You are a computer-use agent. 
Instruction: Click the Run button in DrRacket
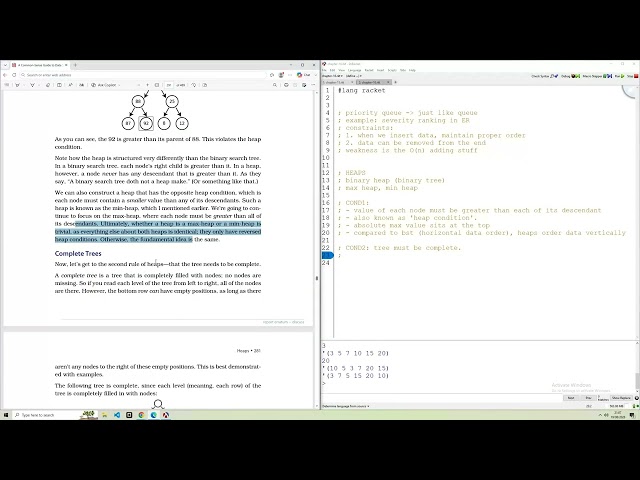click(619, 76)
